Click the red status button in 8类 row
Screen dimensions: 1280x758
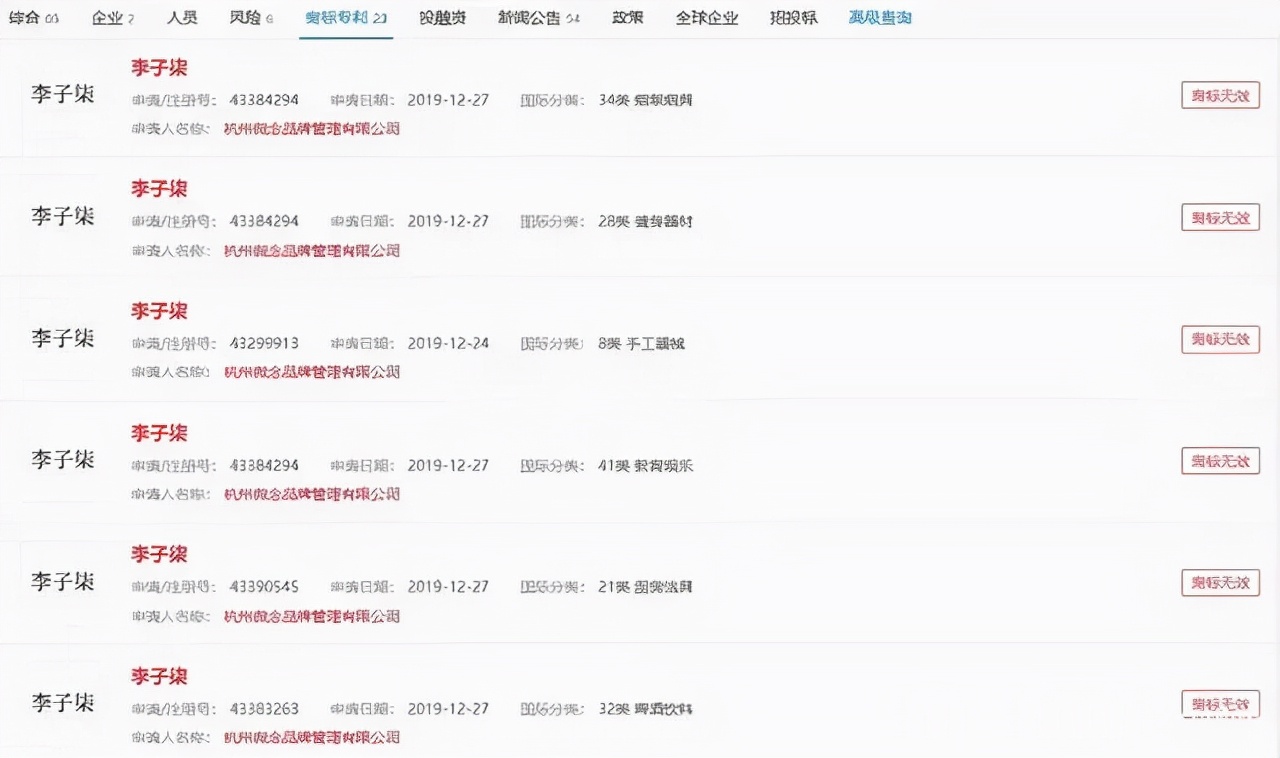coord(1220,339)
